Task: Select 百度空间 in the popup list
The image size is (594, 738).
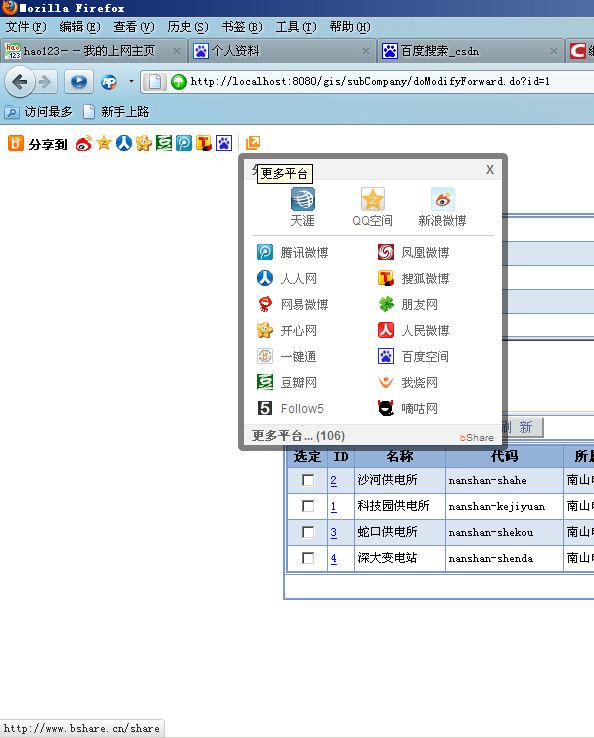Action: pos(414,356)
